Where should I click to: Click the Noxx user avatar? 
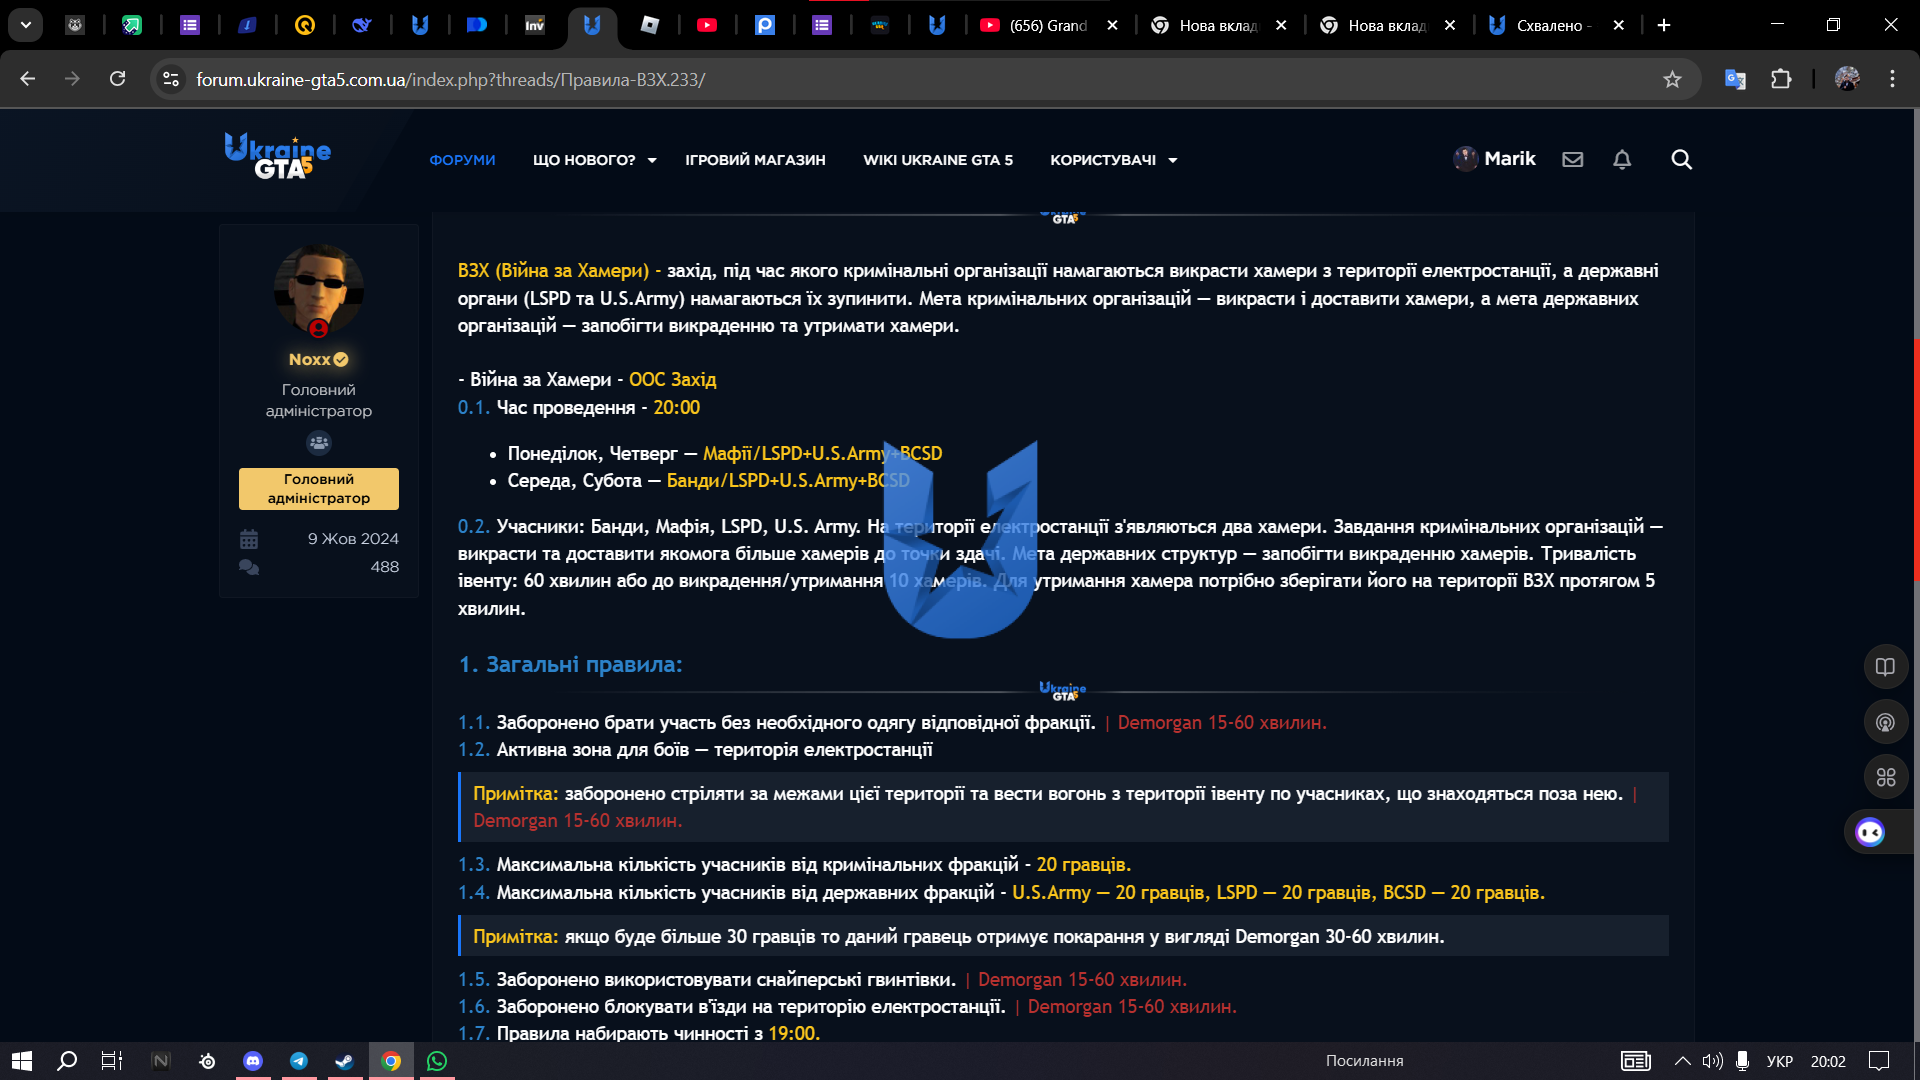(x=319, y=290)
